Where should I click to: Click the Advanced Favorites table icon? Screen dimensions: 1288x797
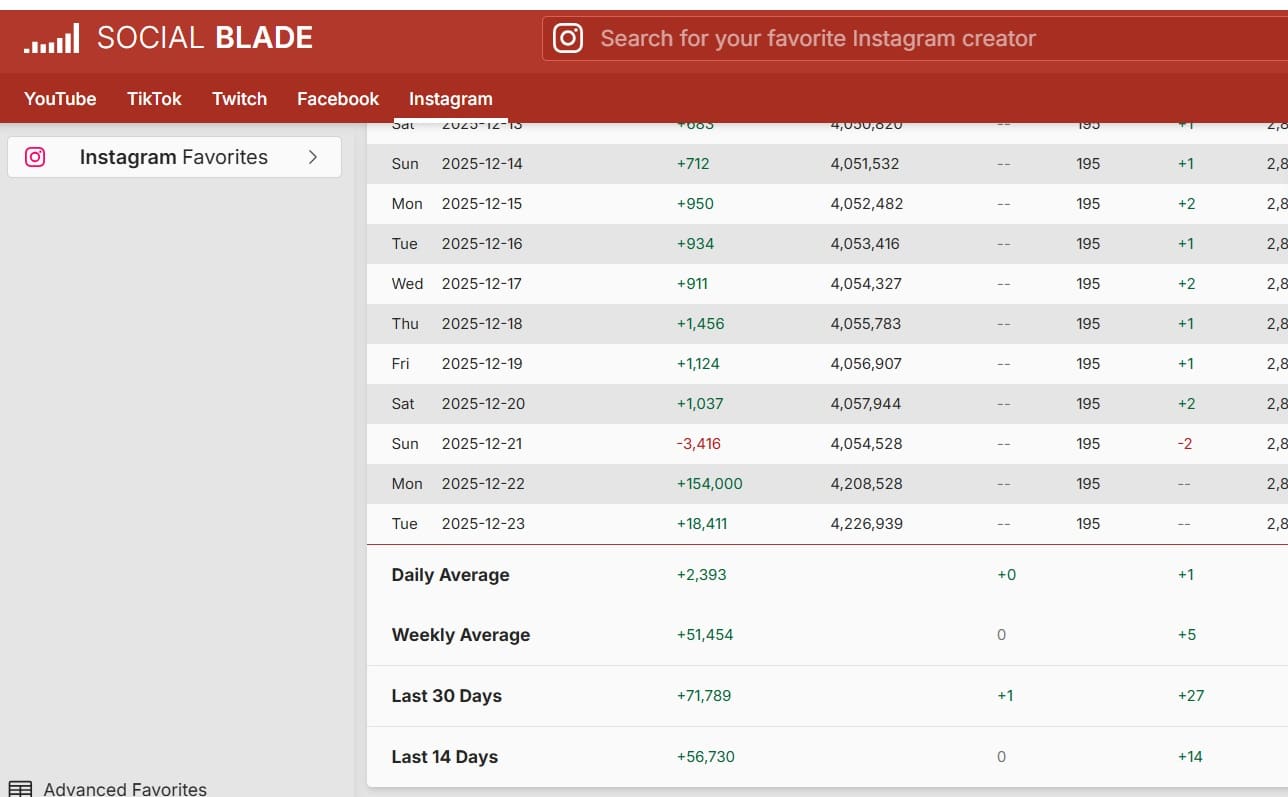(20, 789)
